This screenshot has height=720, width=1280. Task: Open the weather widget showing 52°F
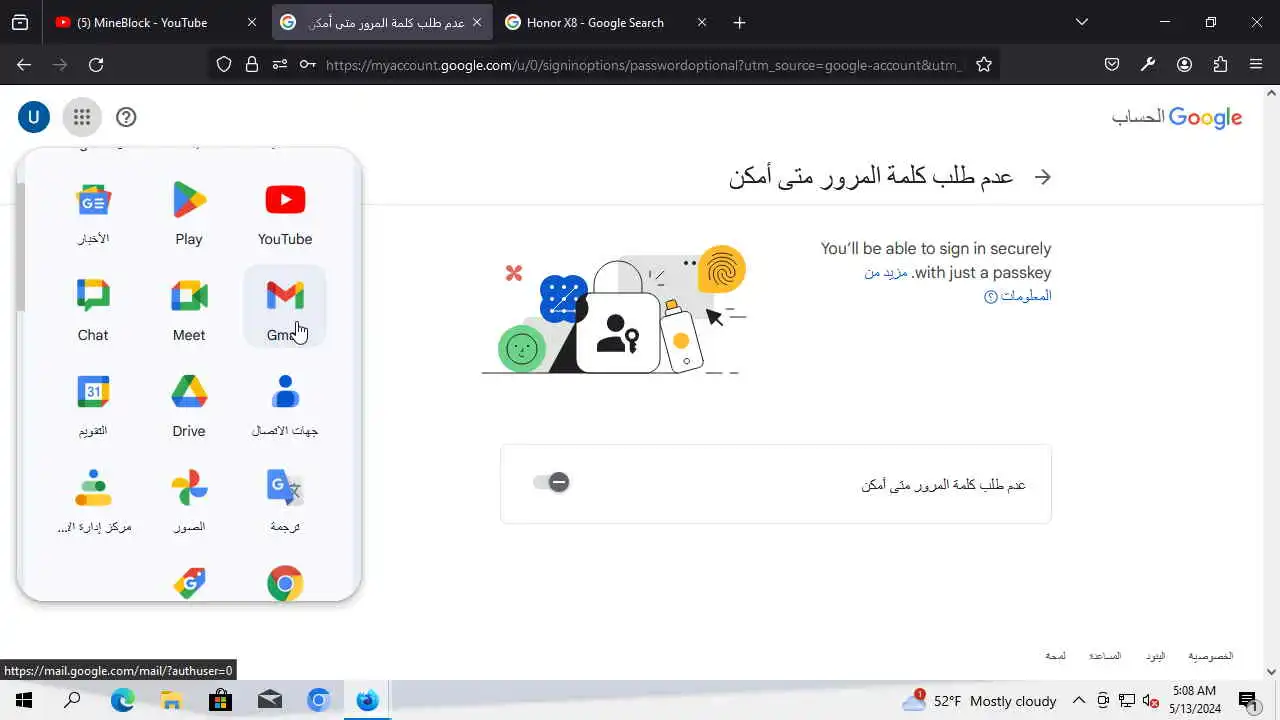point(979,701)
